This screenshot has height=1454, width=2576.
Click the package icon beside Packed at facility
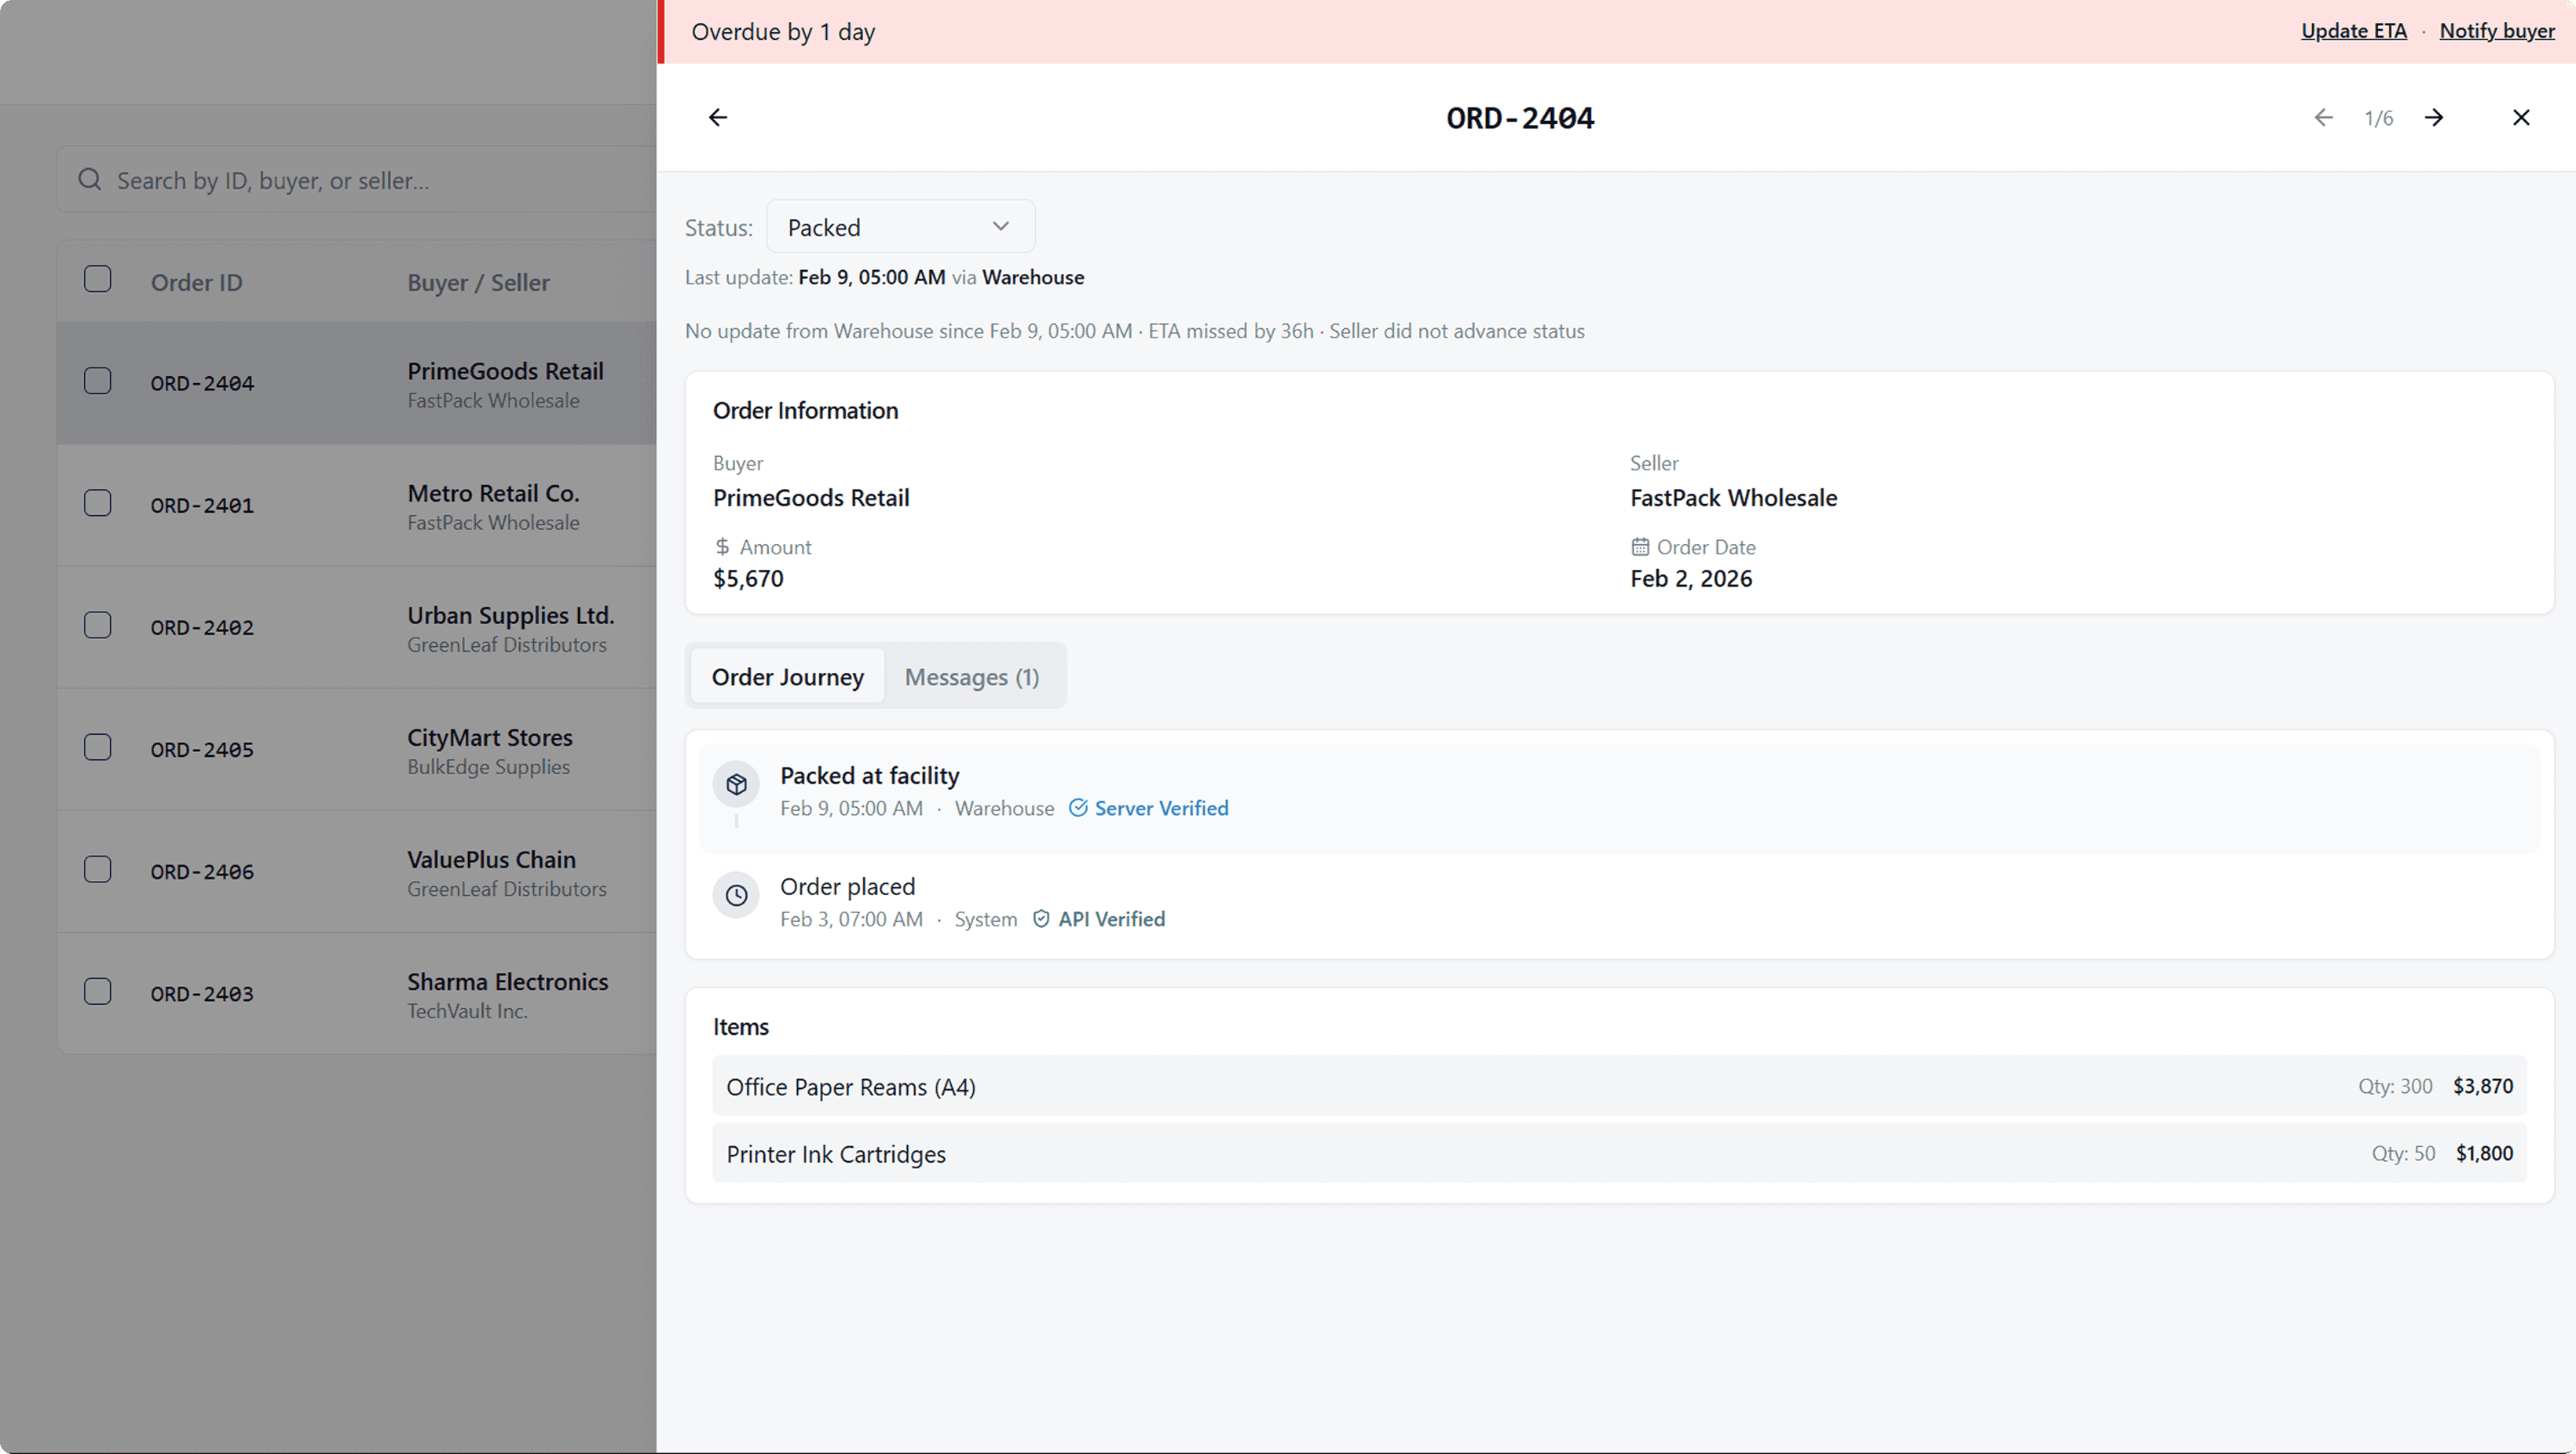click(736, 785)
